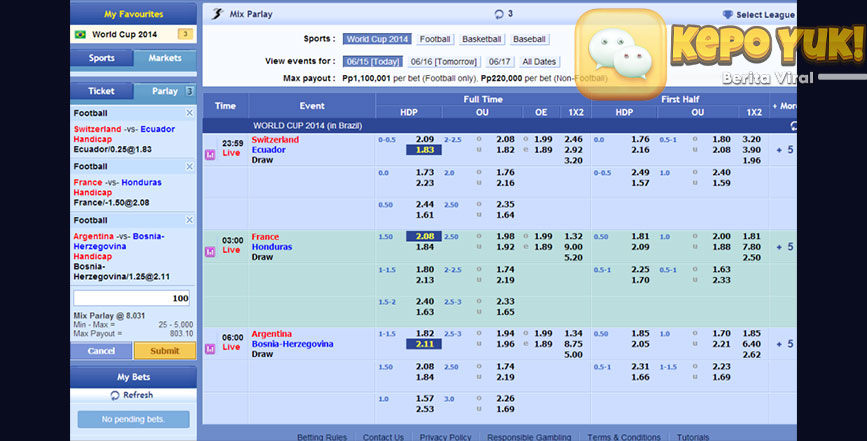
Task: Open the Parlay tab
Action: click(165, 91)
